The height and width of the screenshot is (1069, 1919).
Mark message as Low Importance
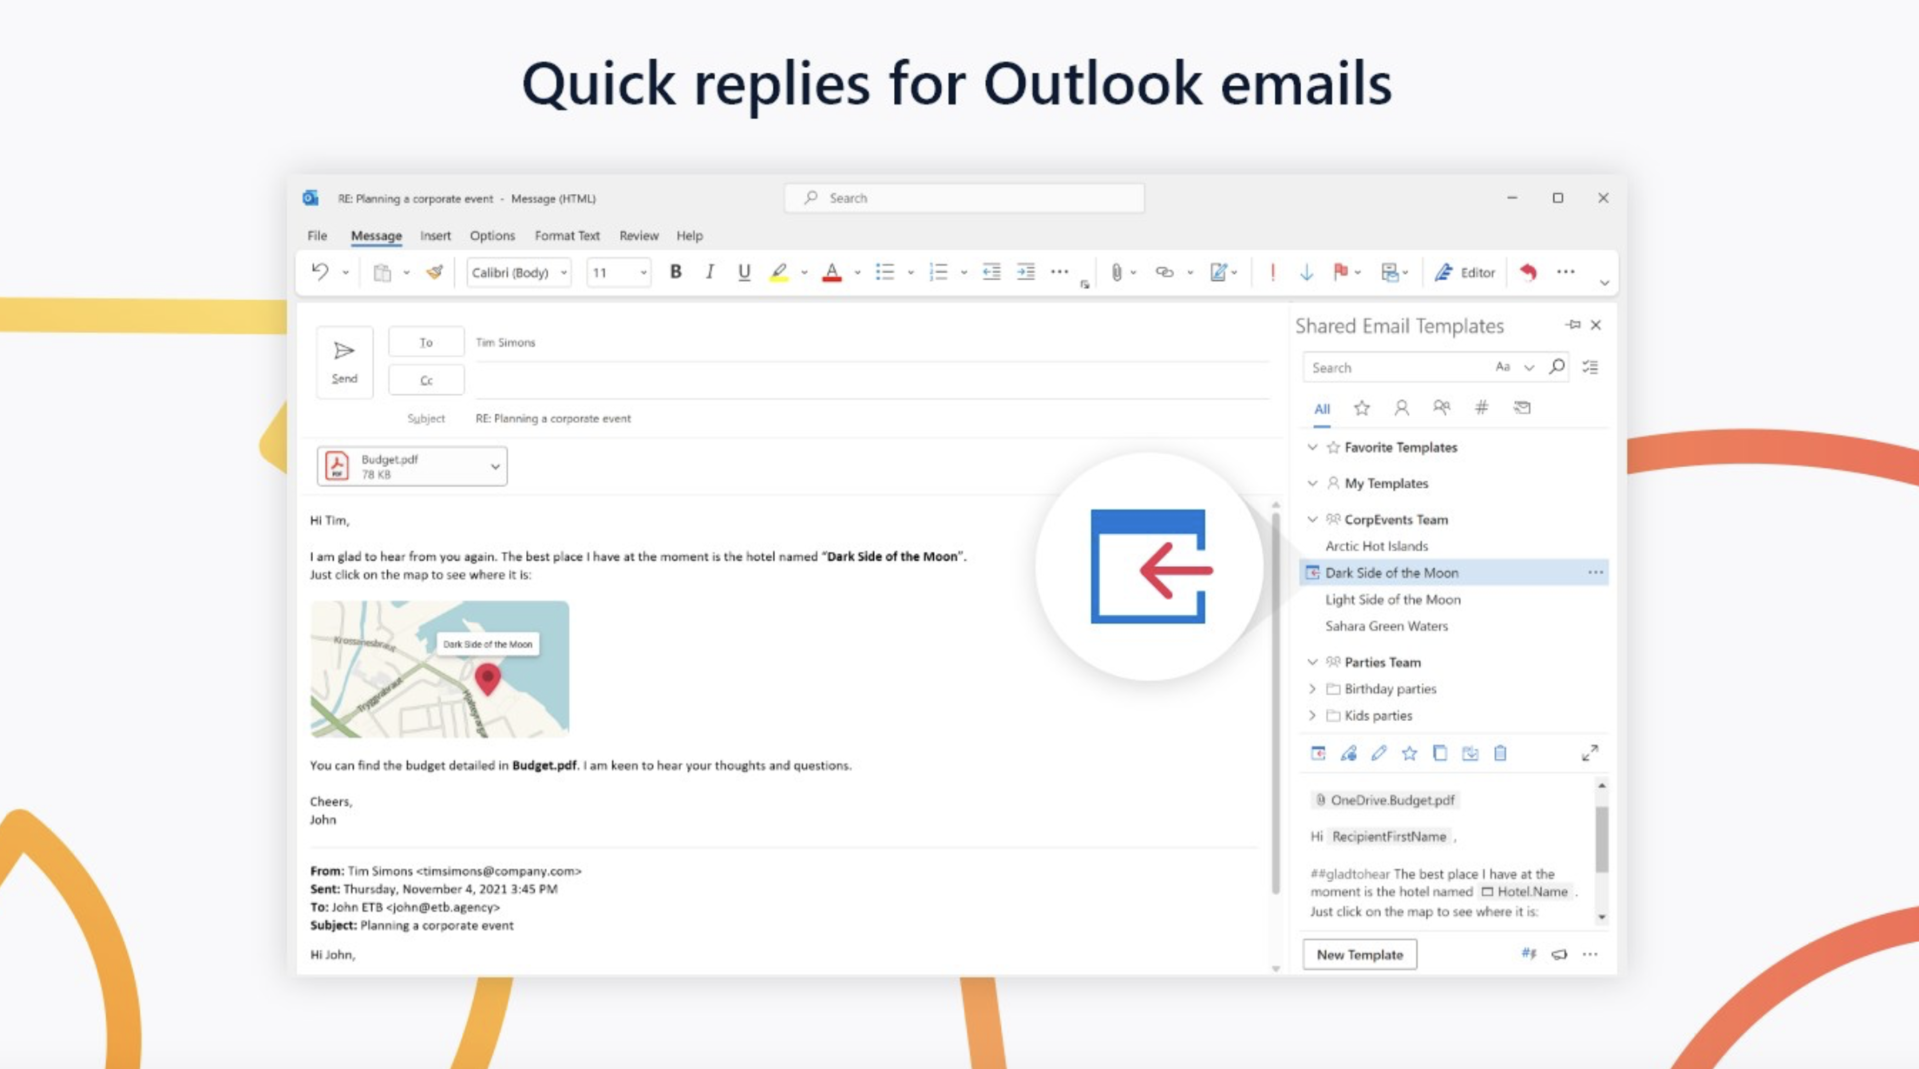coord(1306,272)
